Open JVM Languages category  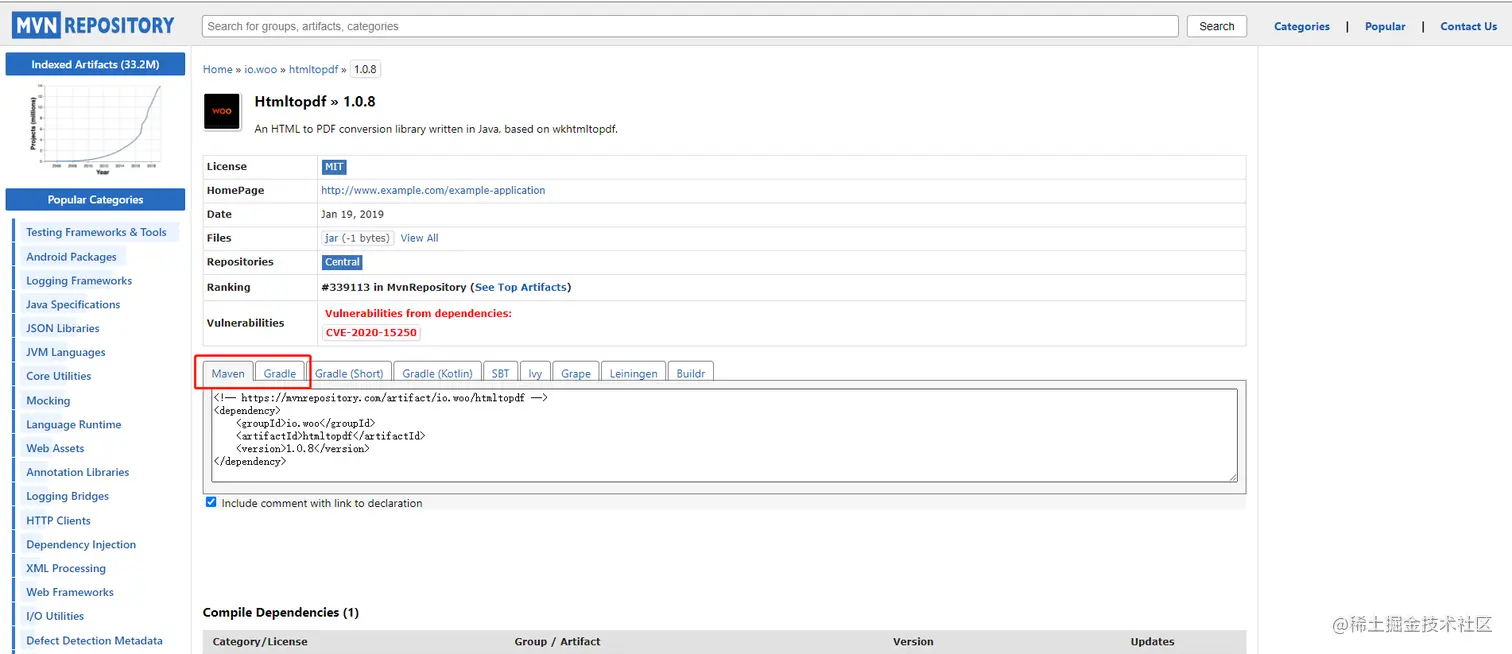point(66,352)
